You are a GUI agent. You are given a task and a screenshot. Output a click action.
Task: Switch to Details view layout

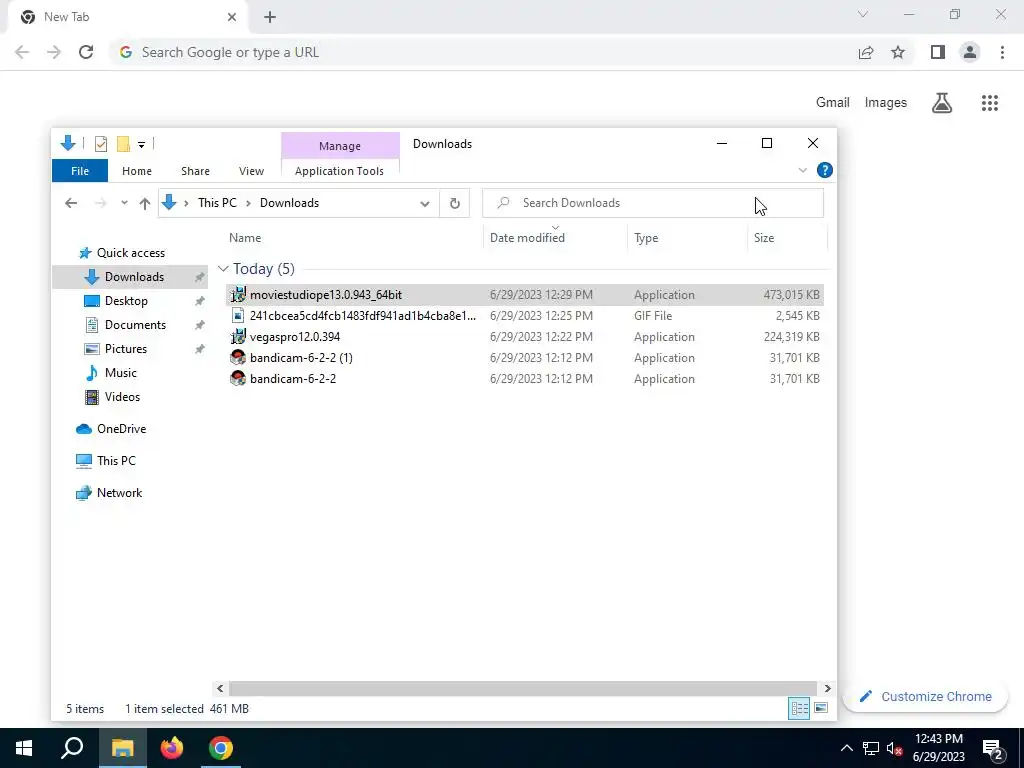[799, 708]
